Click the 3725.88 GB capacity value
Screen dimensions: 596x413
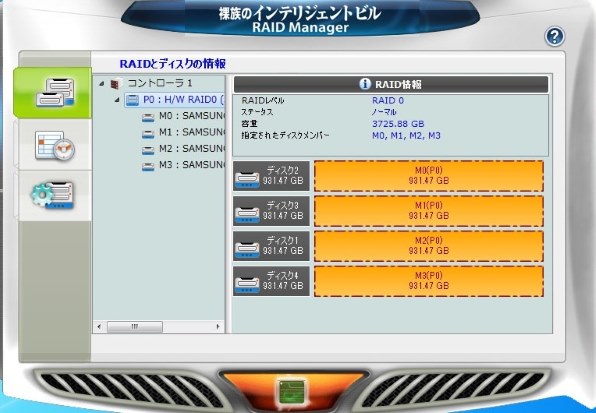[x=398, y=124]
